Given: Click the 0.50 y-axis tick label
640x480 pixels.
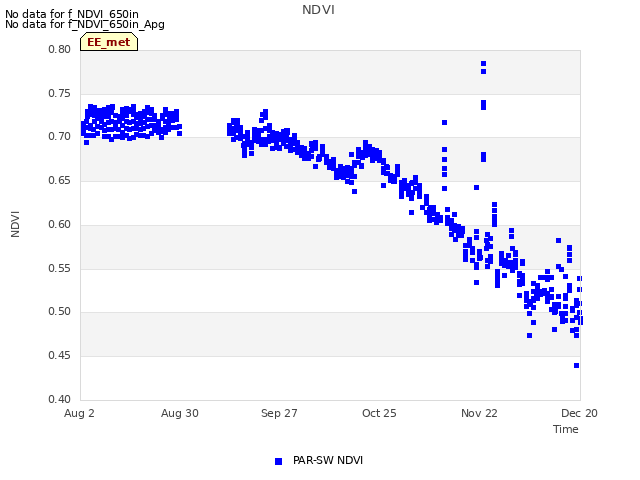Looking at the screenshot, I should tap(60, 311).
